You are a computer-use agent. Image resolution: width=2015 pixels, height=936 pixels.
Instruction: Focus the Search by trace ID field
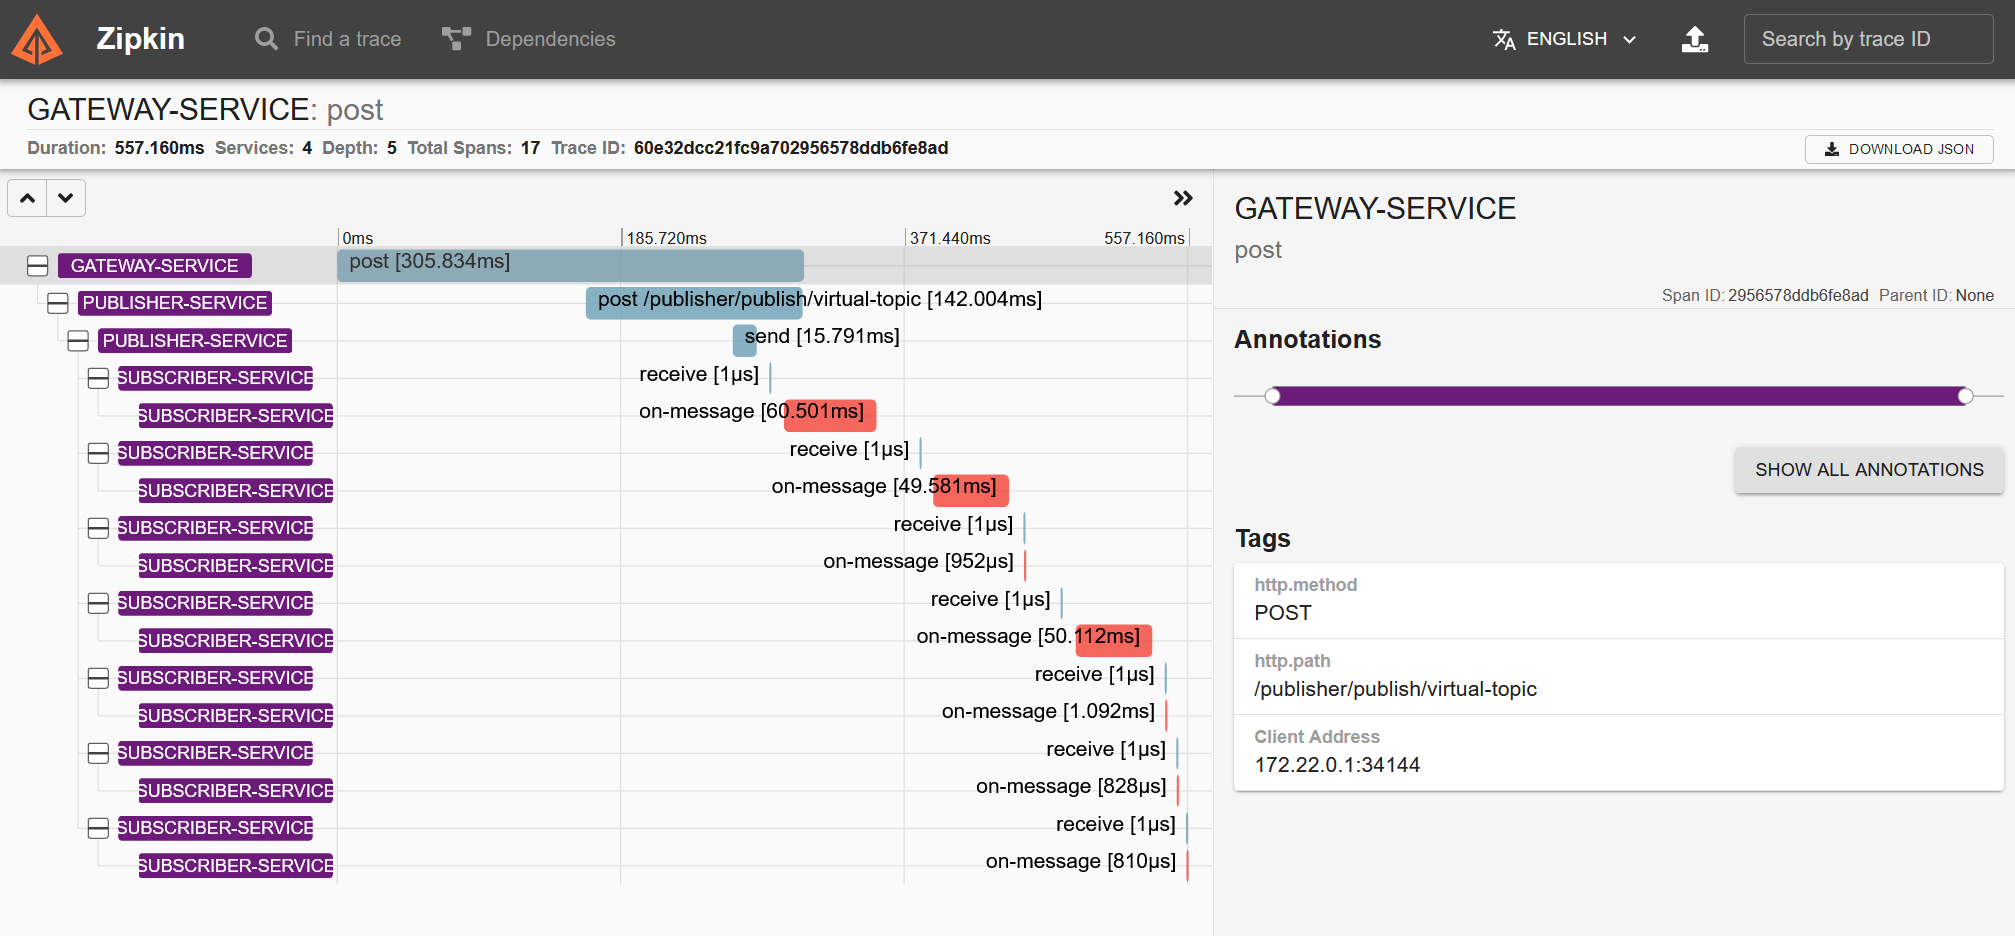[x=1868, y=39]
